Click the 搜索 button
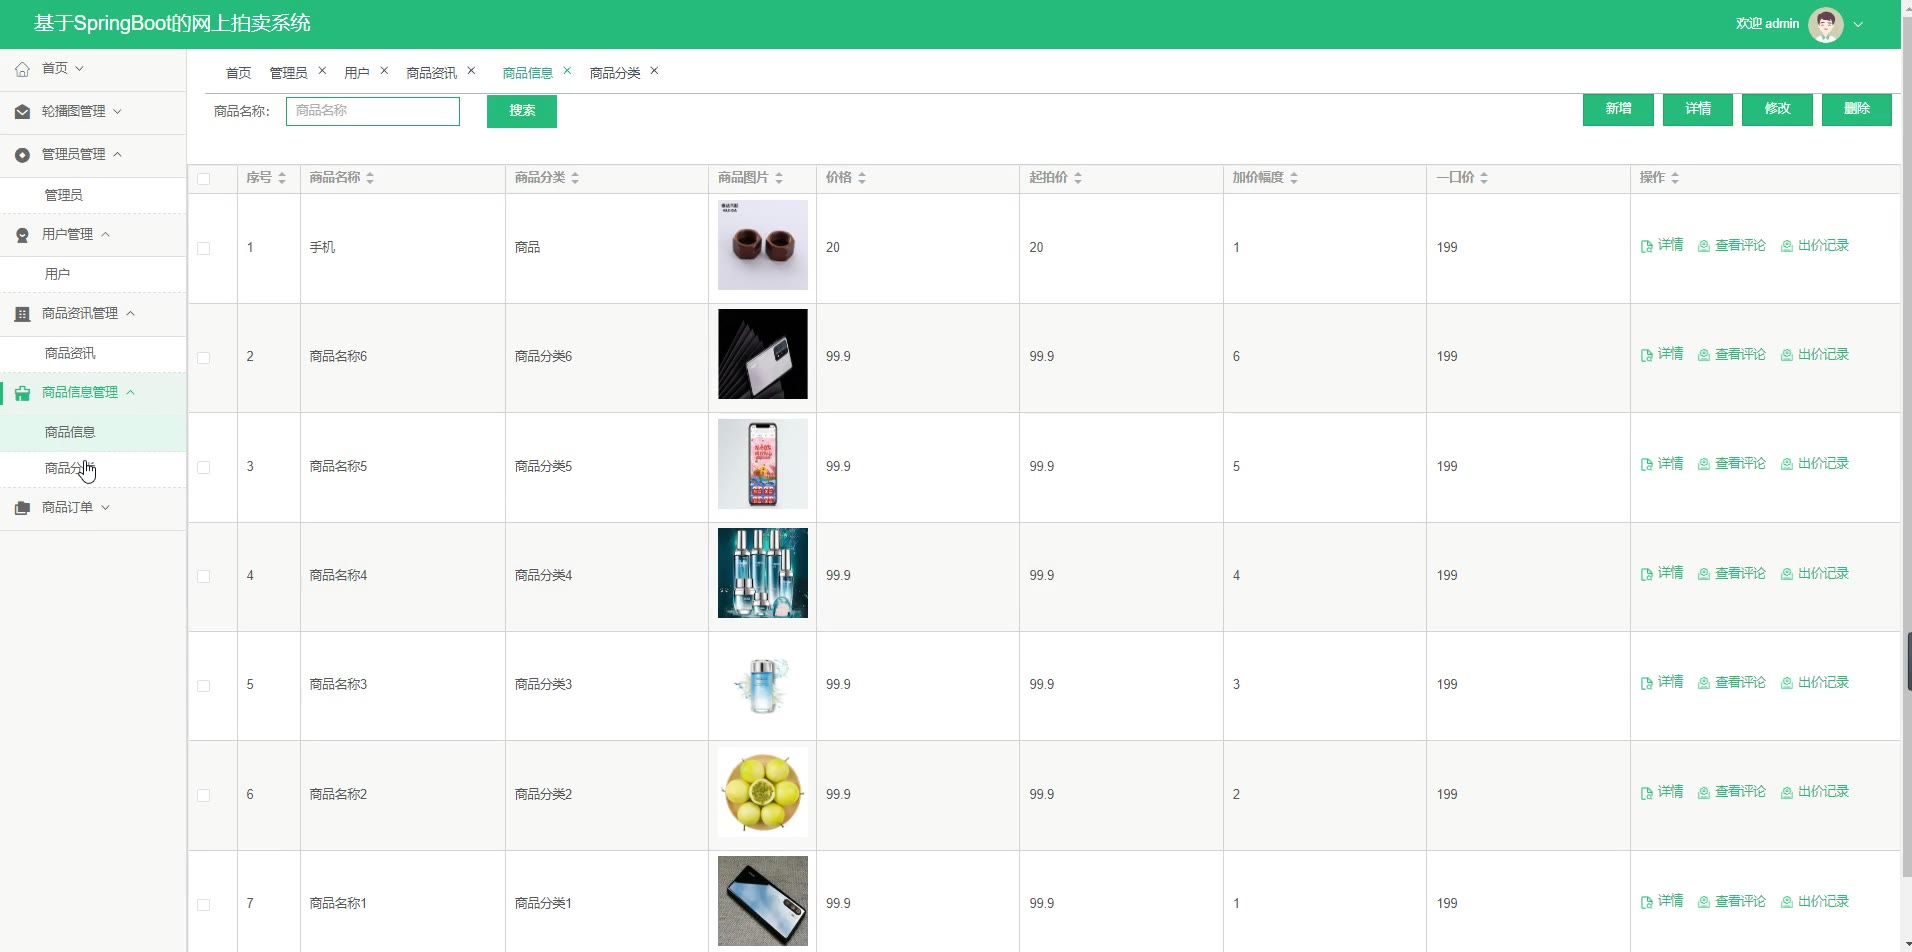The image size is (1912, 952). [x=522, y=111]
